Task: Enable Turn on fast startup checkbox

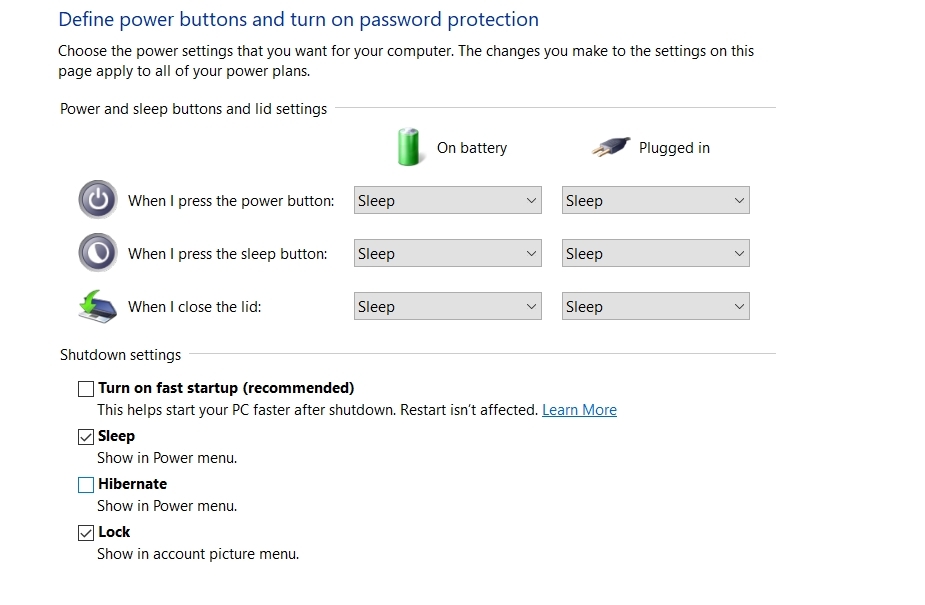Action: coord(86,388)
